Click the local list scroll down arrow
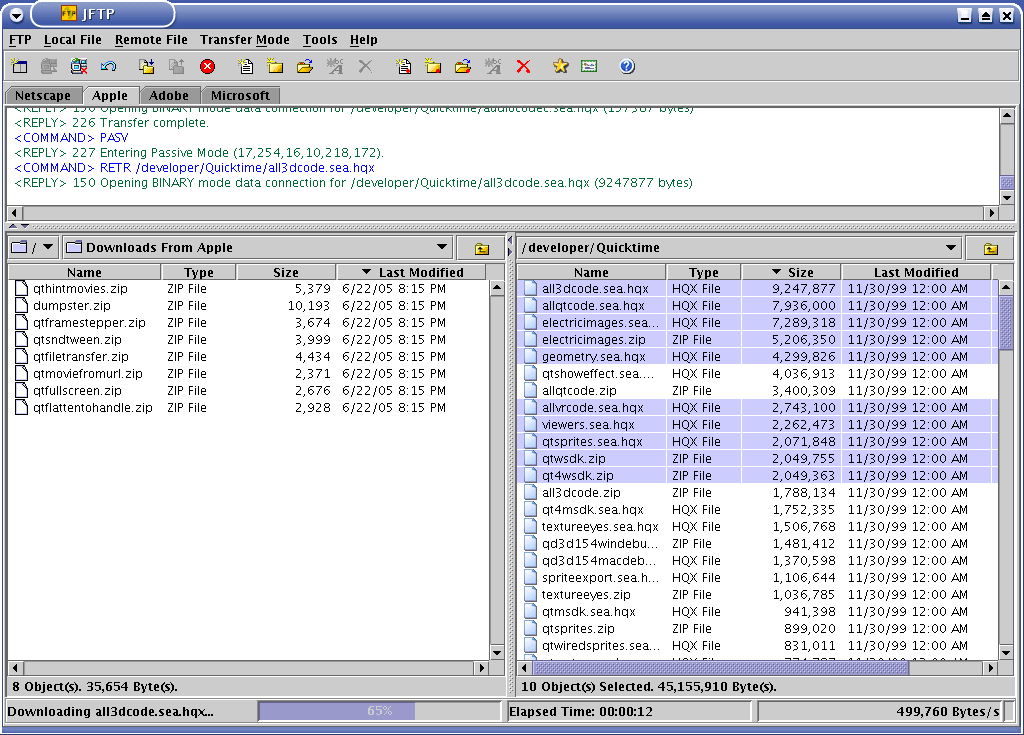This screenshot has height=735, width=1024. point(496,652)
